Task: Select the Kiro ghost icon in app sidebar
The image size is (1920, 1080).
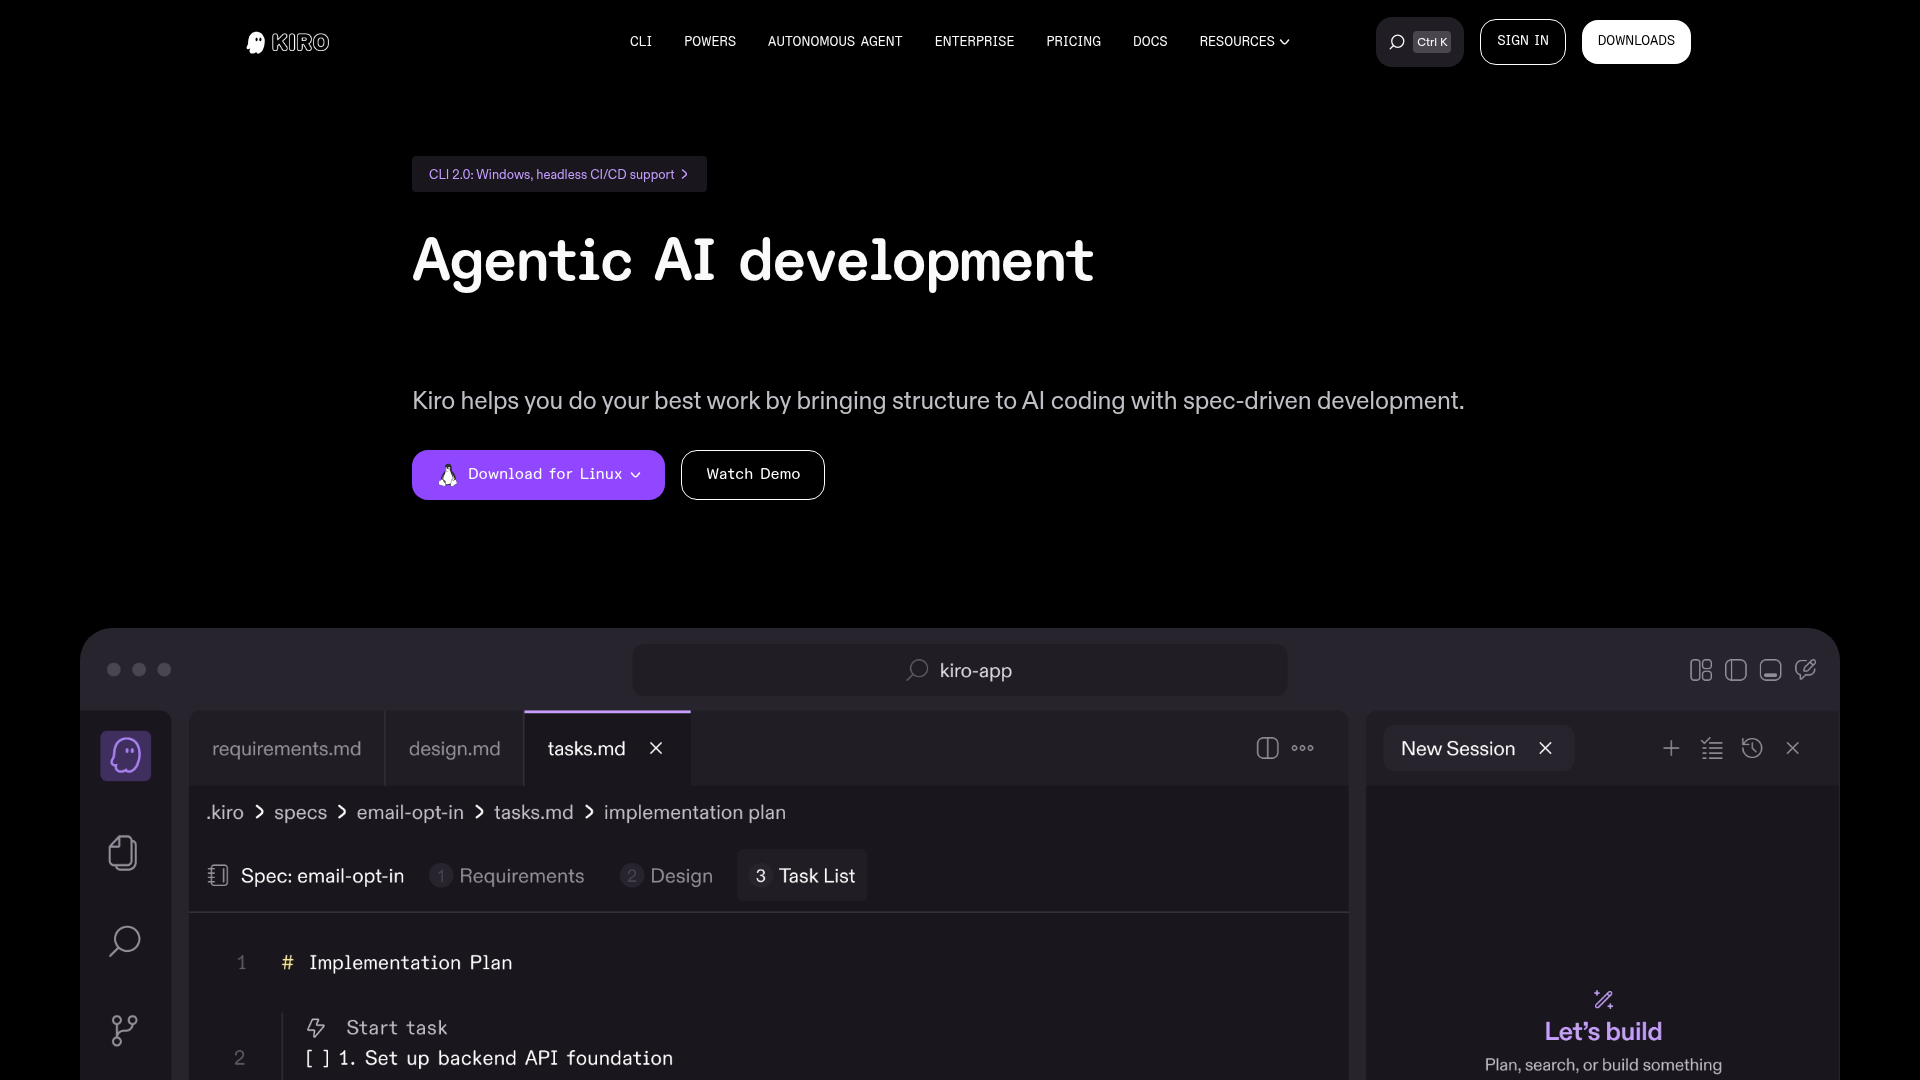Action: pyautogui.click(x=125, y=755)
